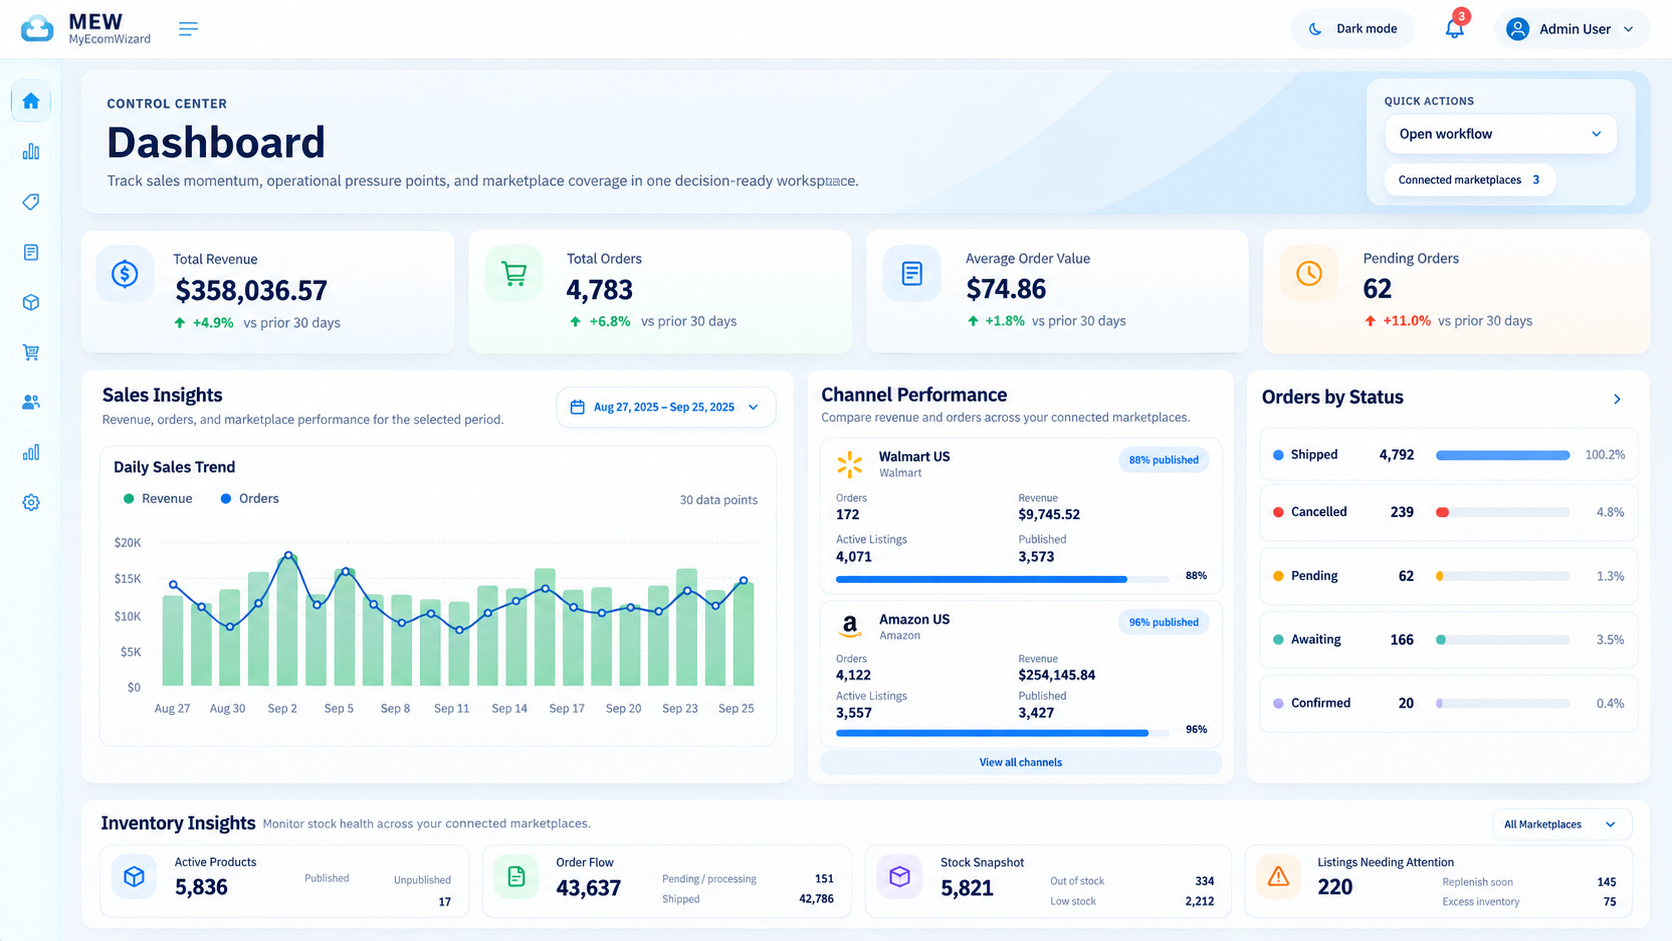Click the 88% published badge
Image resolution: width=1672 pixels, height=941 pixels.
click(x=1163, y=460)
